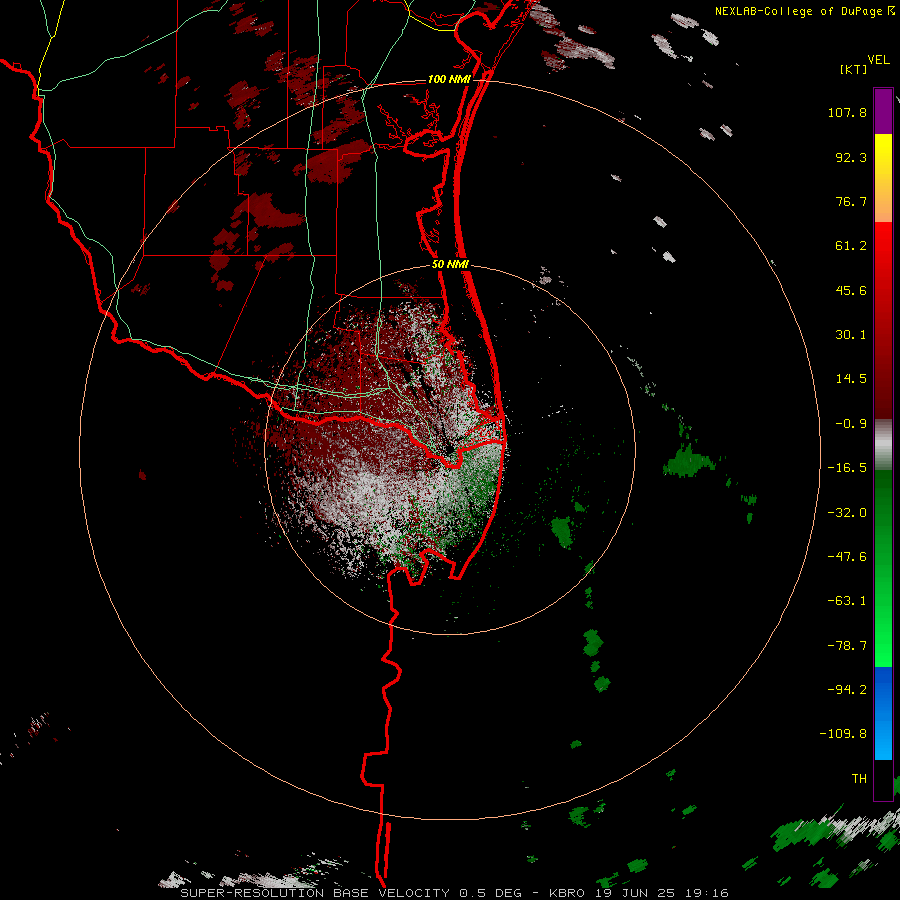Select the 61.2 legend value
Image resolution: width=900 pixels, height=900 pixels.
point(851,246)
